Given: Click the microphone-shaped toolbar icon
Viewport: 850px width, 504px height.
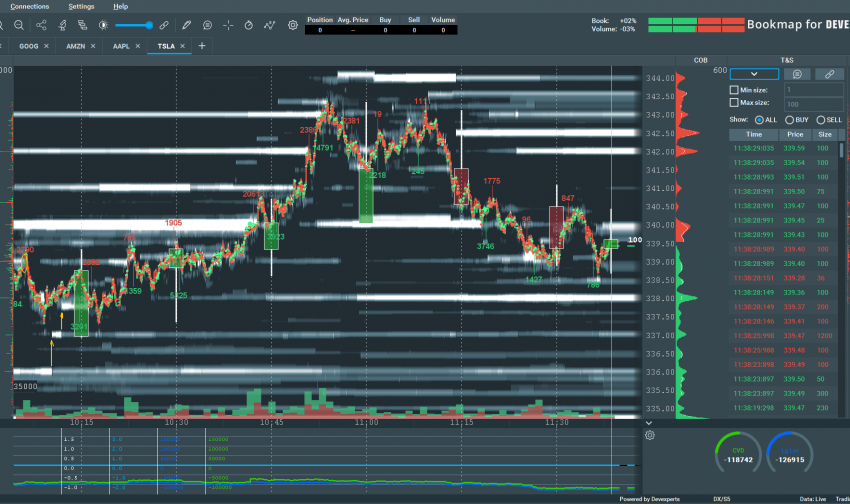Looking at the screenshot, I should pyautogui.click(x=62, y=25).
